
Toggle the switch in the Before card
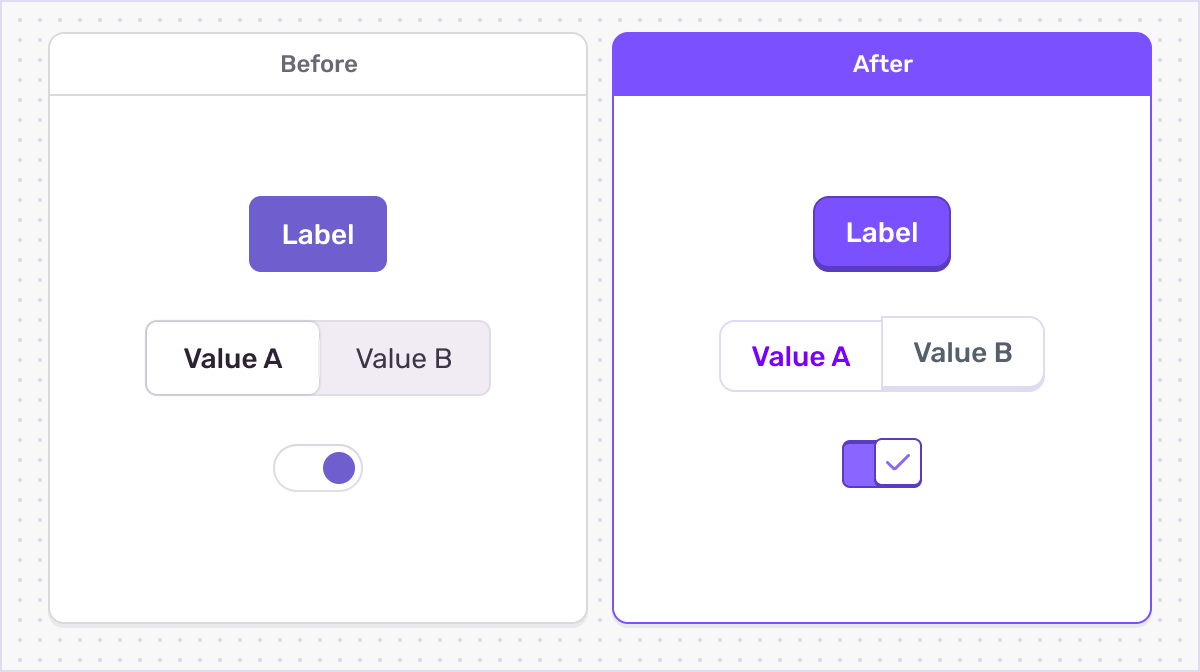pos(318,467)
